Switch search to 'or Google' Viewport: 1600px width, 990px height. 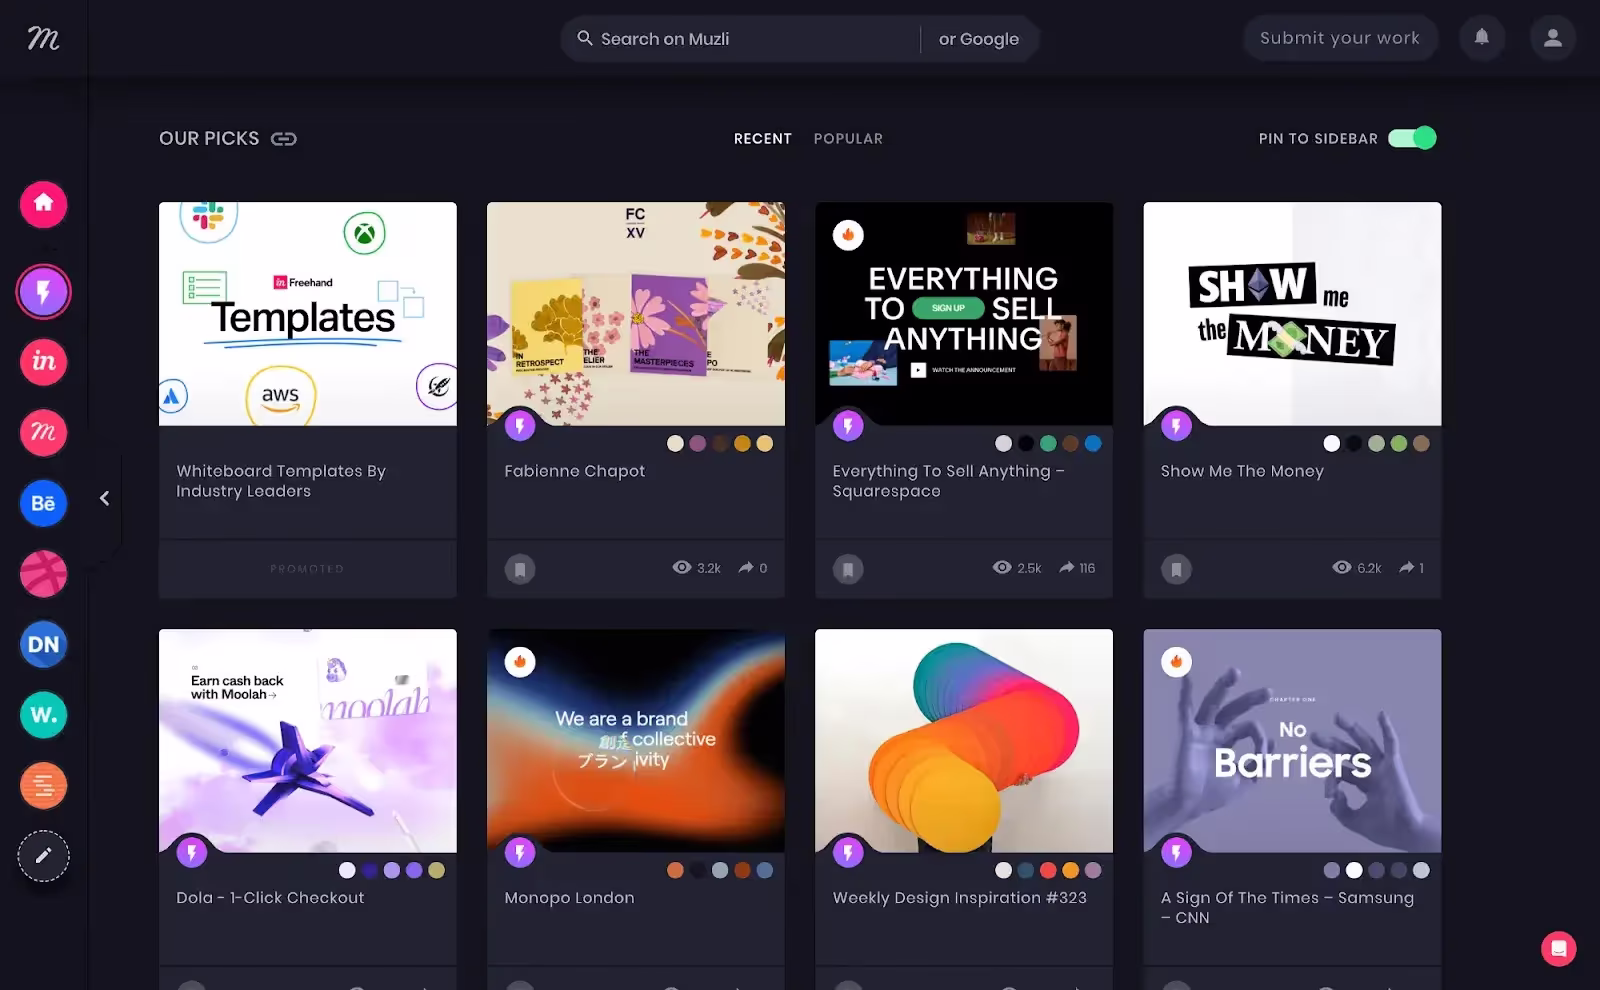978,39
